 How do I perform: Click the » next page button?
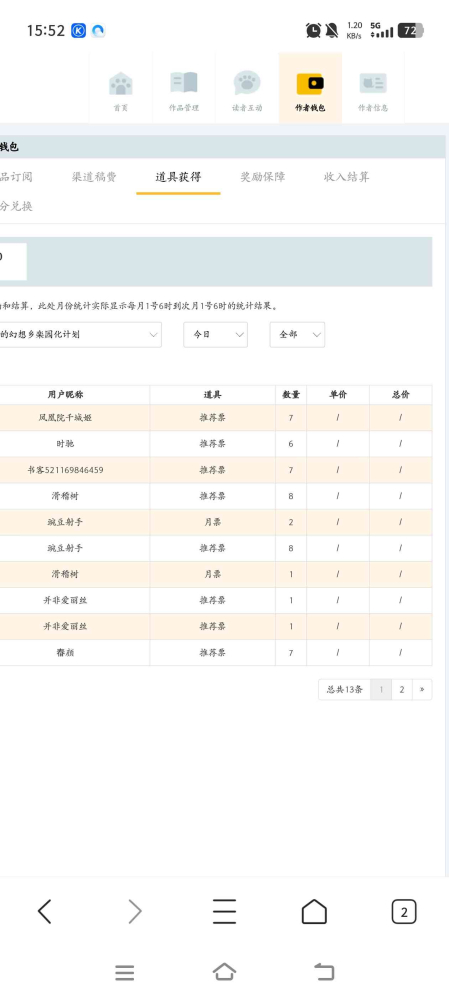pyautogui.click(x=422, y=689)
